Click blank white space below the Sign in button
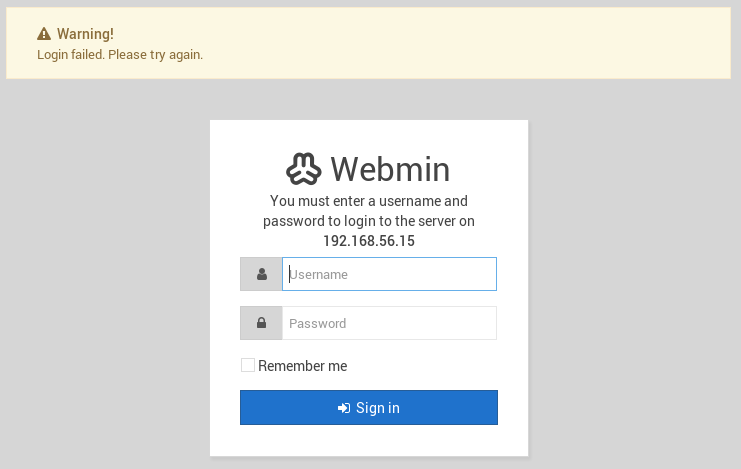Screen dimensions: 741x469 (369, 441)
